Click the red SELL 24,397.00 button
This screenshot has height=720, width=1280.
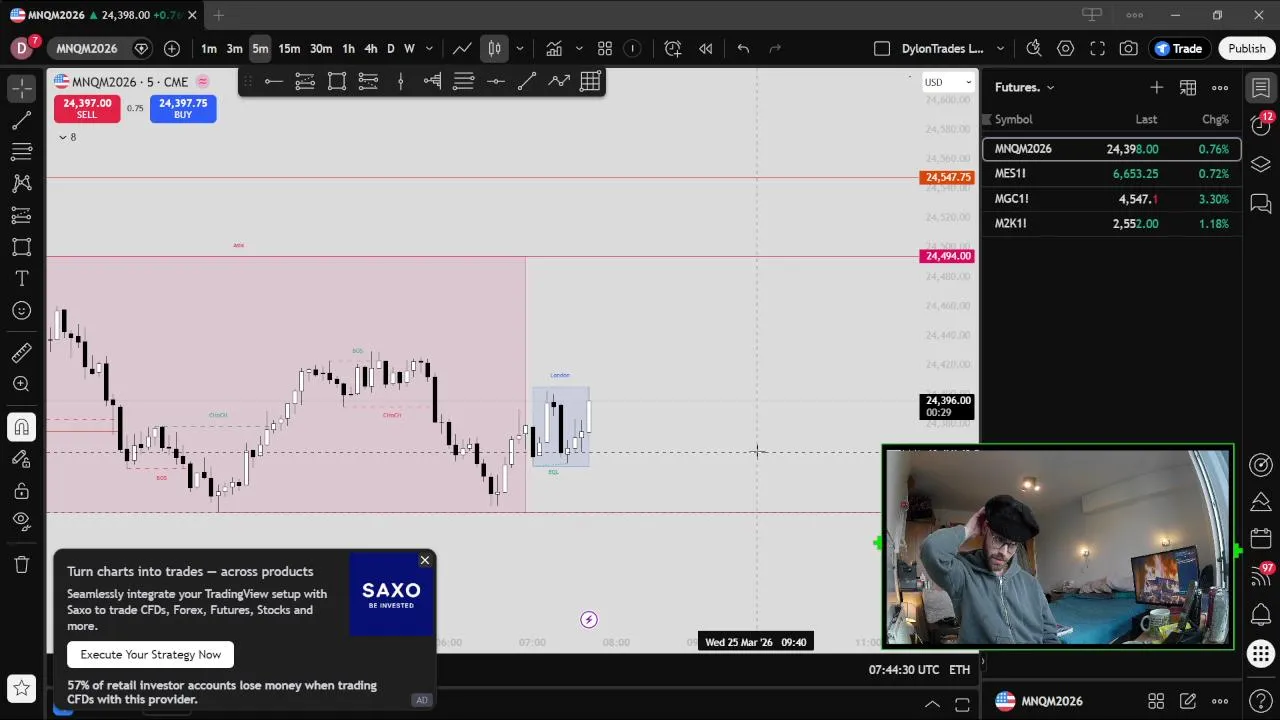pyautogui.click(x=87, y=108)
